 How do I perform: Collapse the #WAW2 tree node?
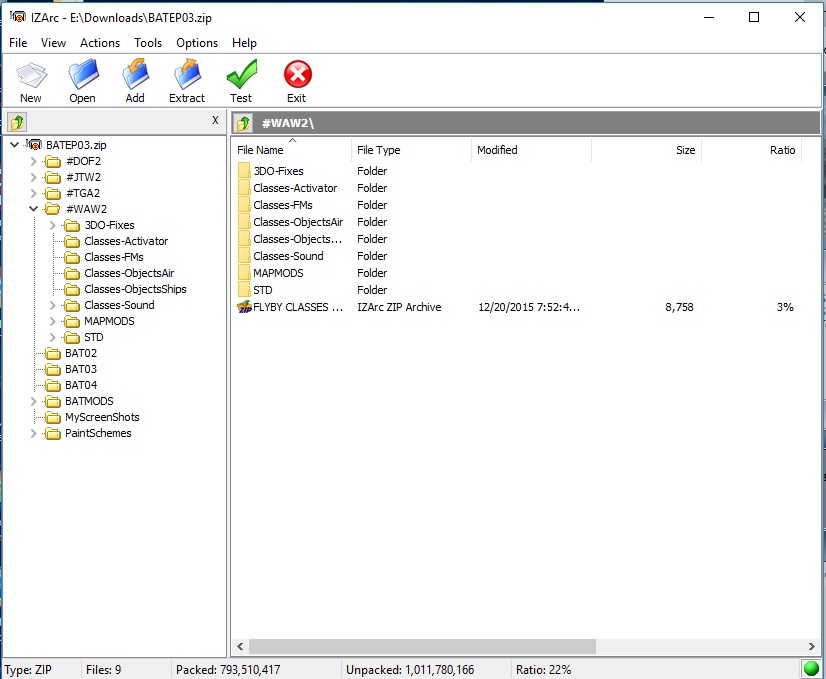click(34, 209)
